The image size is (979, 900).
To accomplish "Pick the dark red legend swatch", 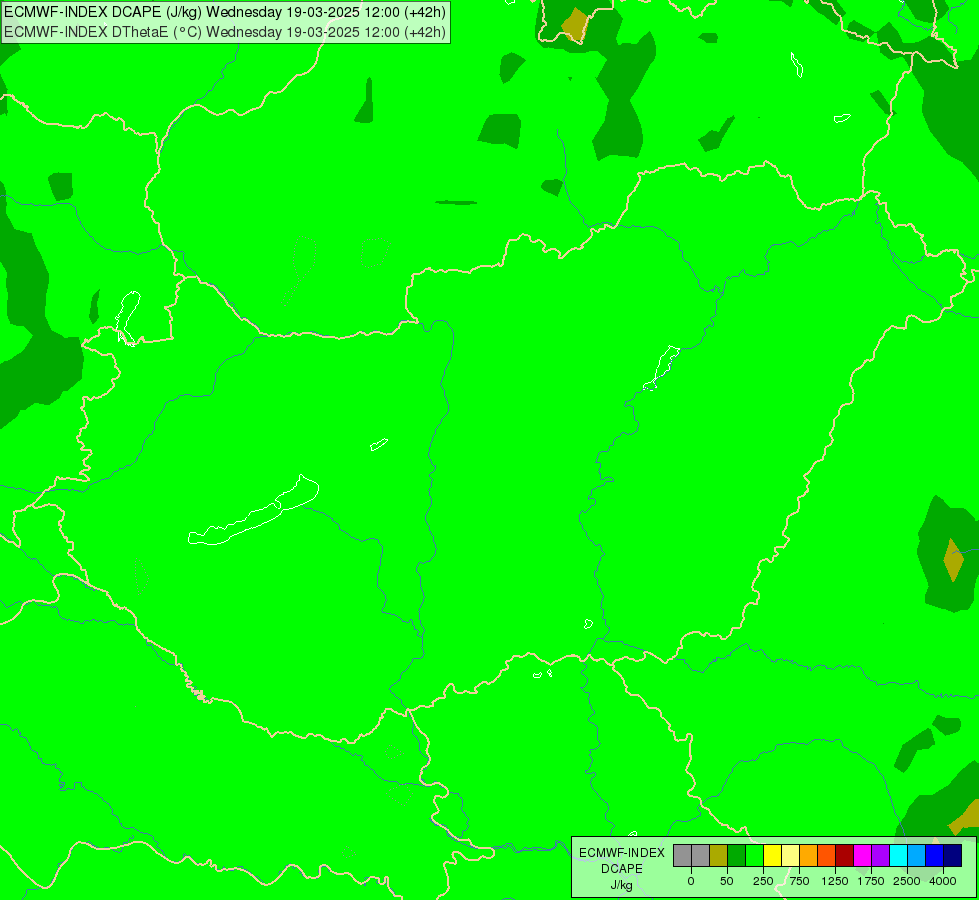I will click(845, 856).
